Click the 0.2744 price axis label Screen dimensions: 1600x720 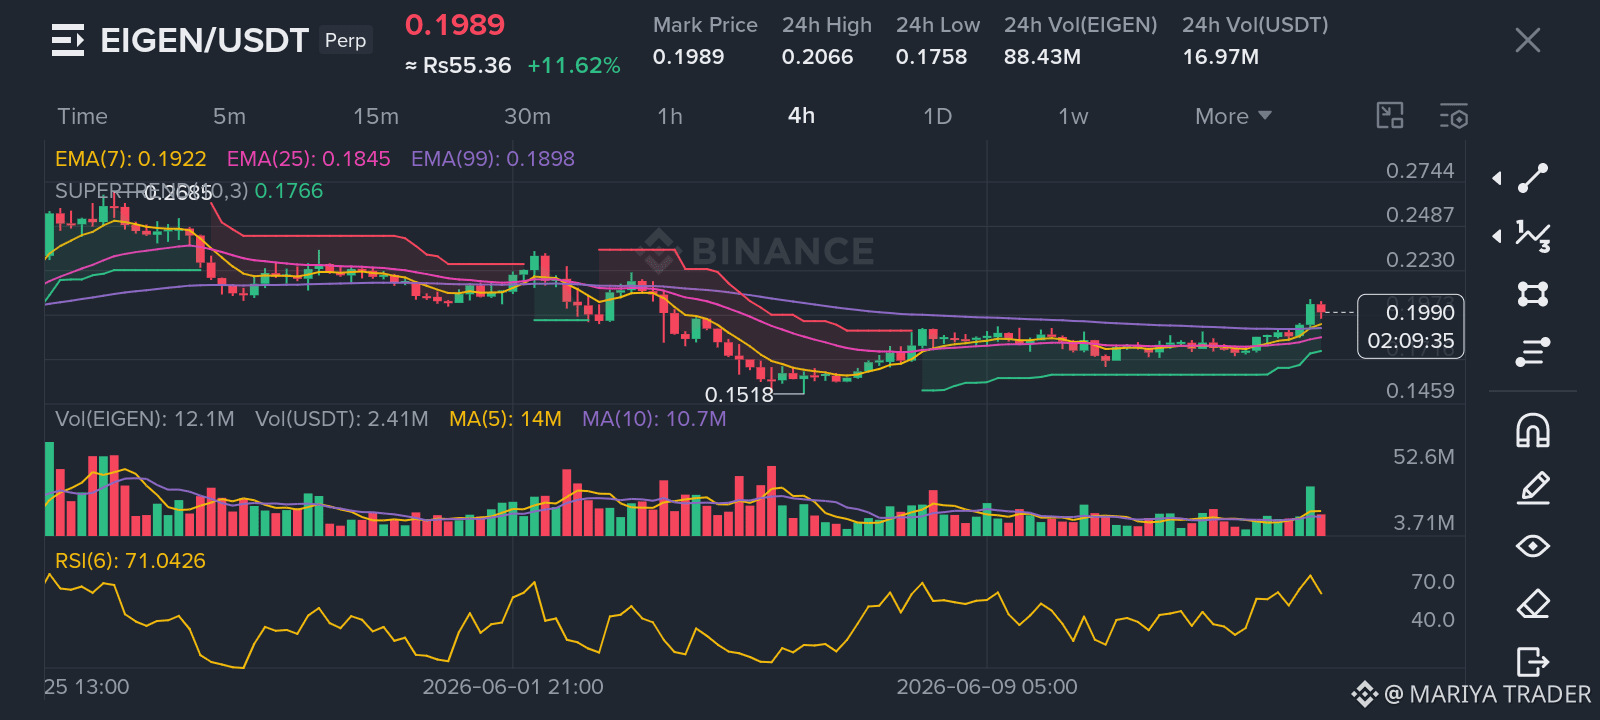coord(1420,171)
